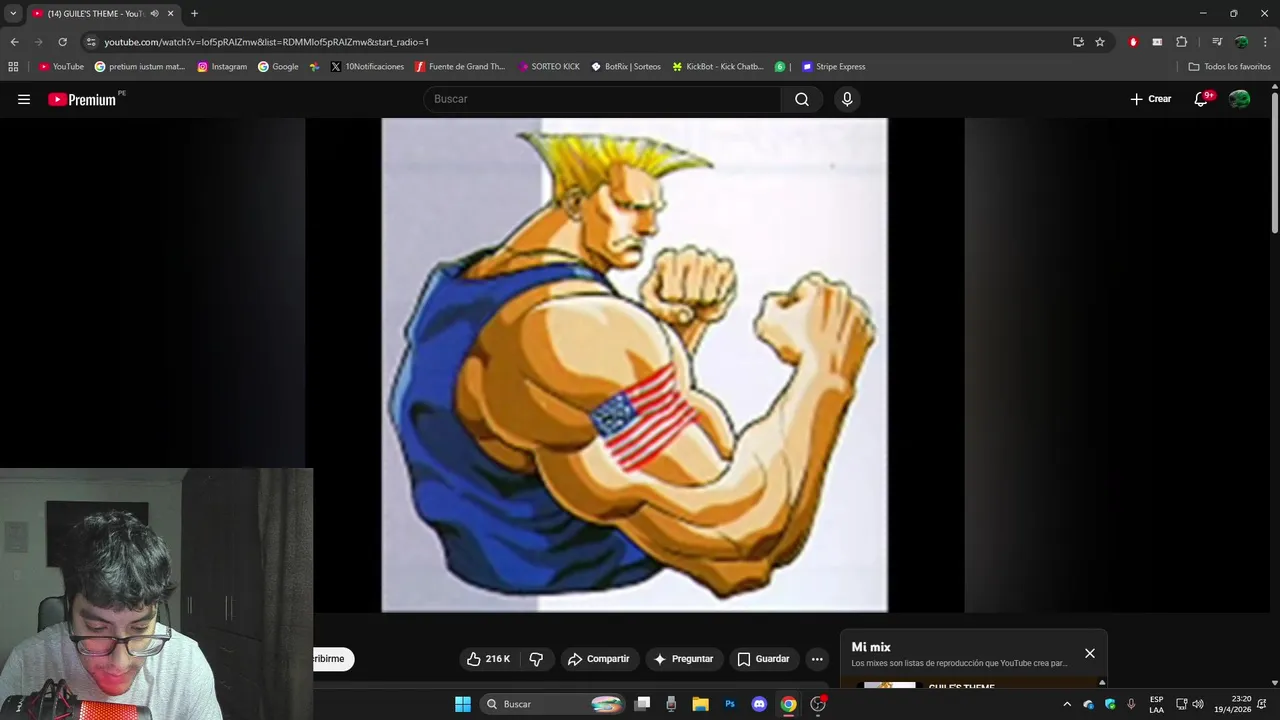The height and width of the screenshot is (720, 1280).
Task: Open the media control toolbar icon
Action: point(1217,42)
